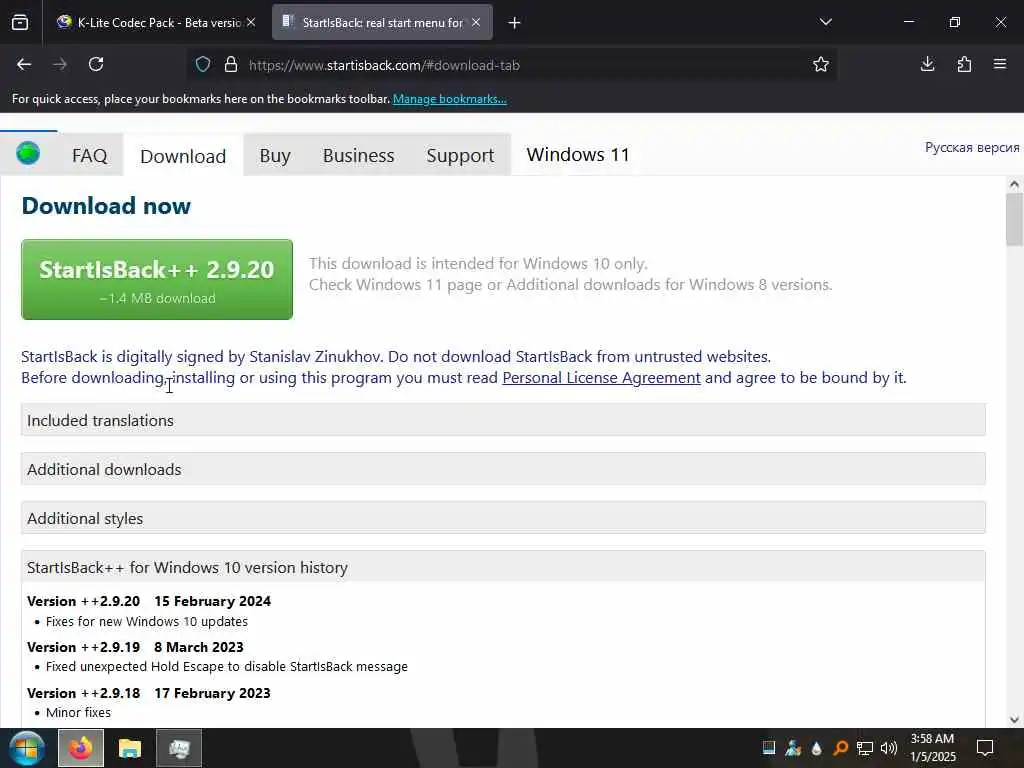Click the water drop tray icon
Image resolution: width=1024 pixels, height=768 pixels.
point(816,748)
